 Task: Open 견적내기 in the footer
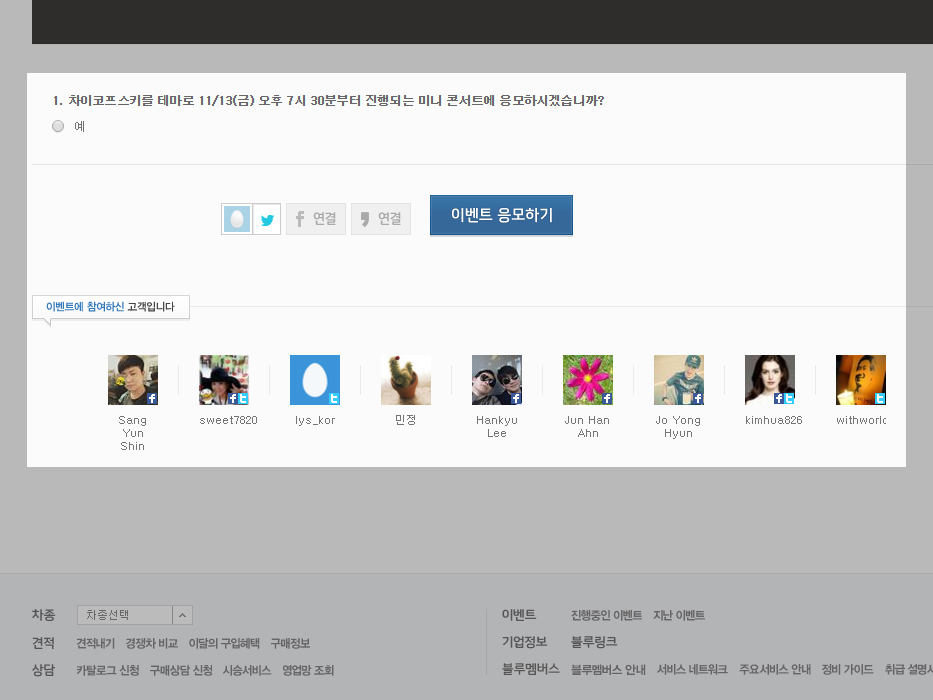[95, 643]
